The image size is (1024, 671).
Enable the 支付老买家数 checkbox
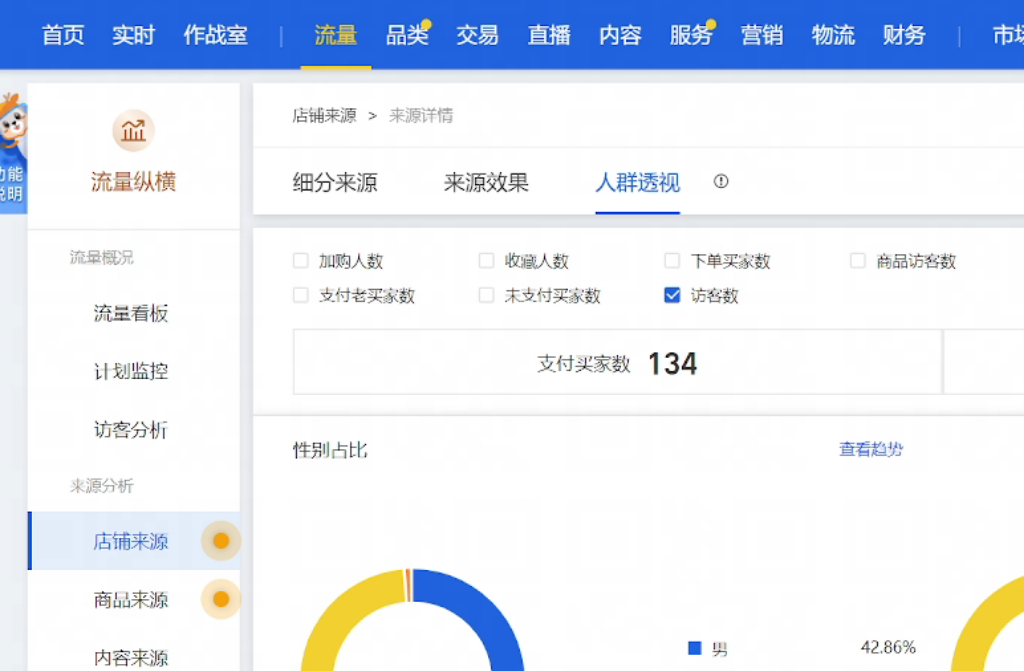click(300, 295)
